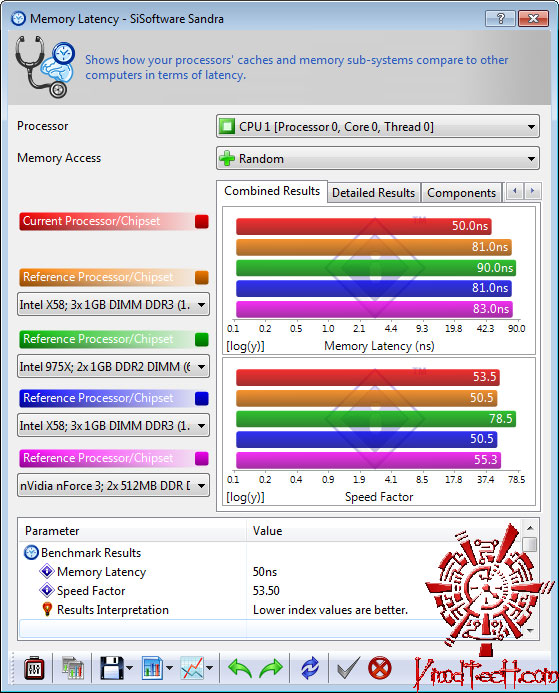The image size is (559, 693).
Task: Click the "50ns" value cell
Action: pos(265,572)
